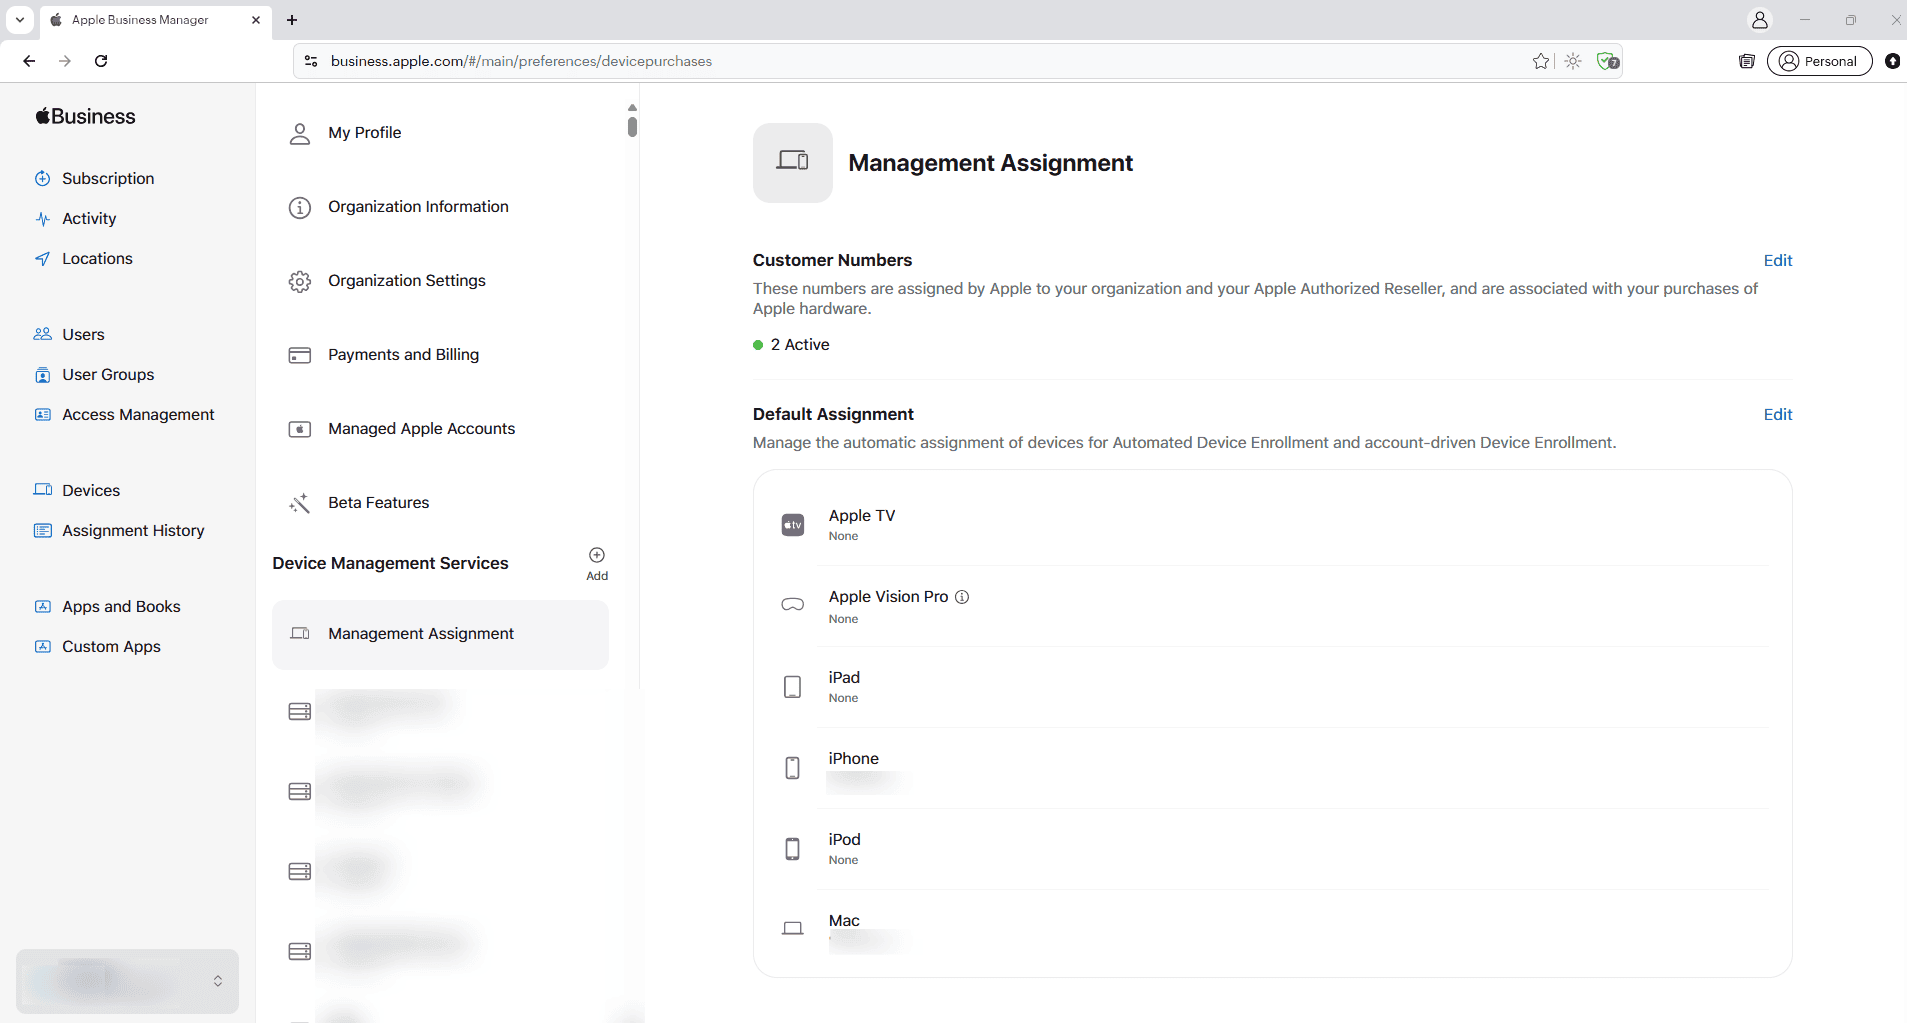Click the Organization Settings gear icon
Viewport: 1907px width, 1023px height.
click(300, 281)
